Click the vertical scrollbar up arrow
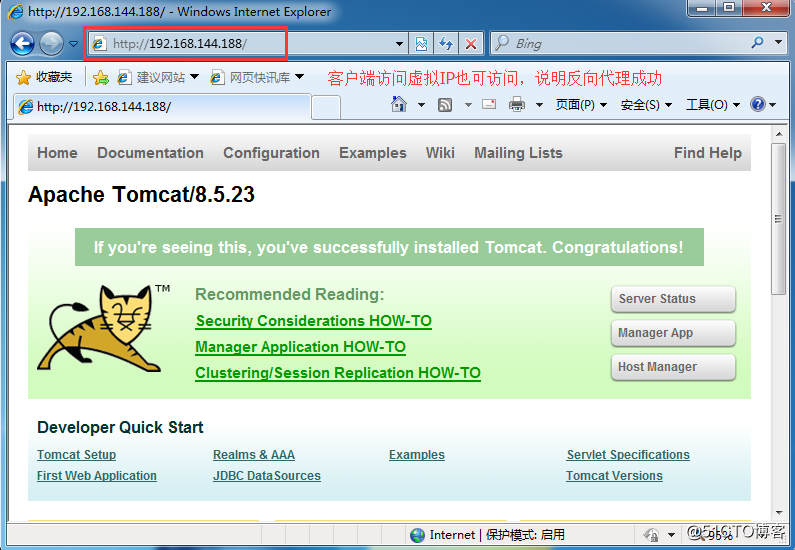This screenshot has width=795, height=550. click(x=779, y=134)
